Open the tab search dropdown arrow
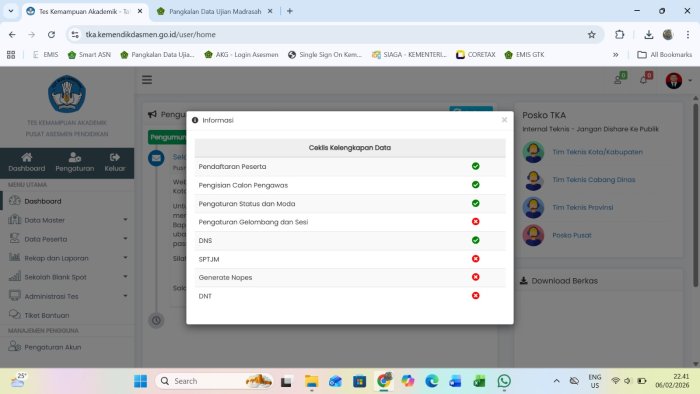 pyautogui.click(x=11, y=11)
